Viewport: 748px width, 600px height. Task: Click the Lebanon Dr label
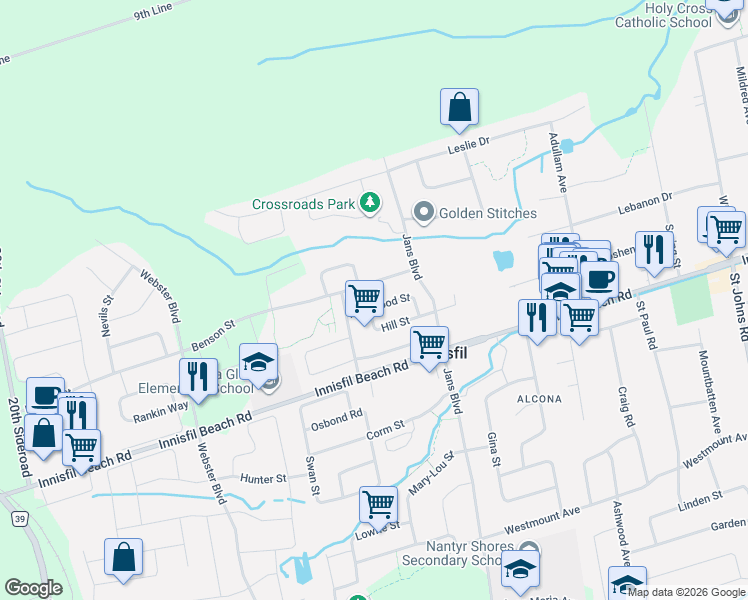[645, 203]
